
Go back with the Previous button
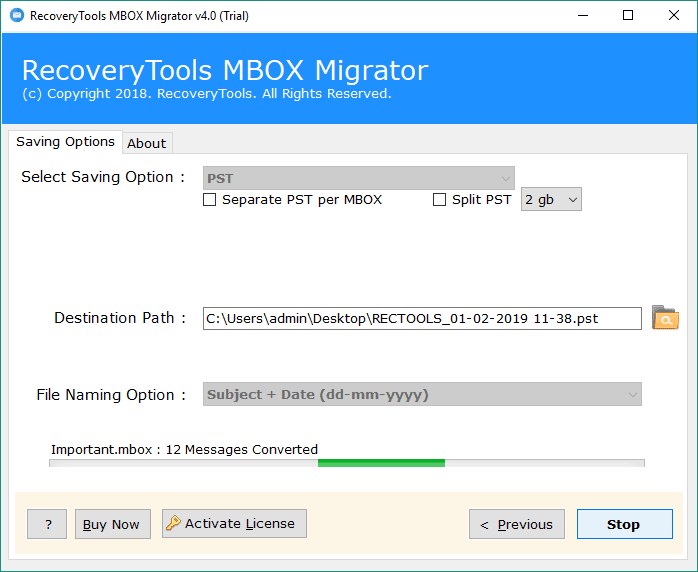tap(517, 524)
